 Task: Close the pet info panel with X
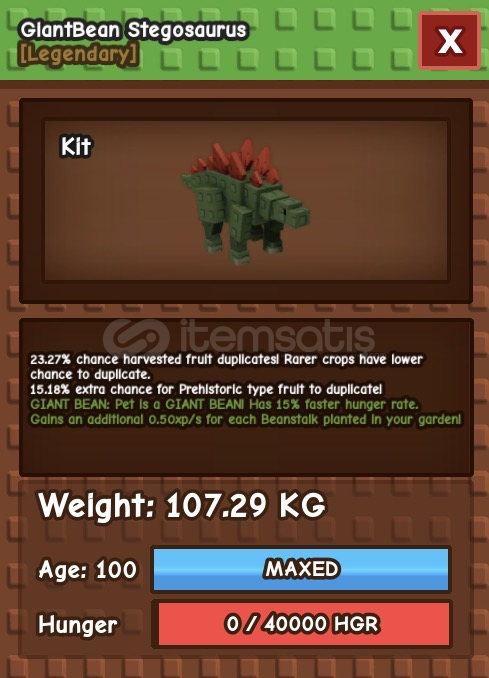coord(450,41)
